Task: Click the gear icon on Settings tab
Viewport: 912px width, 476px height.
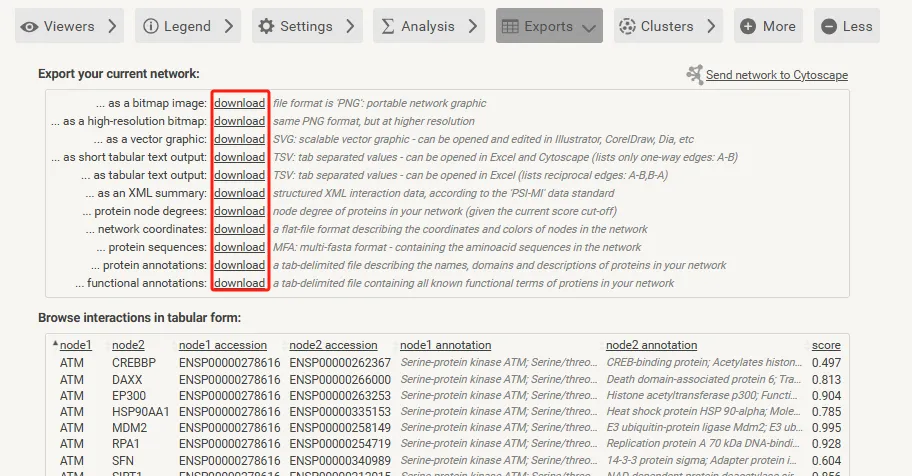Action: (x=266, y=27)
